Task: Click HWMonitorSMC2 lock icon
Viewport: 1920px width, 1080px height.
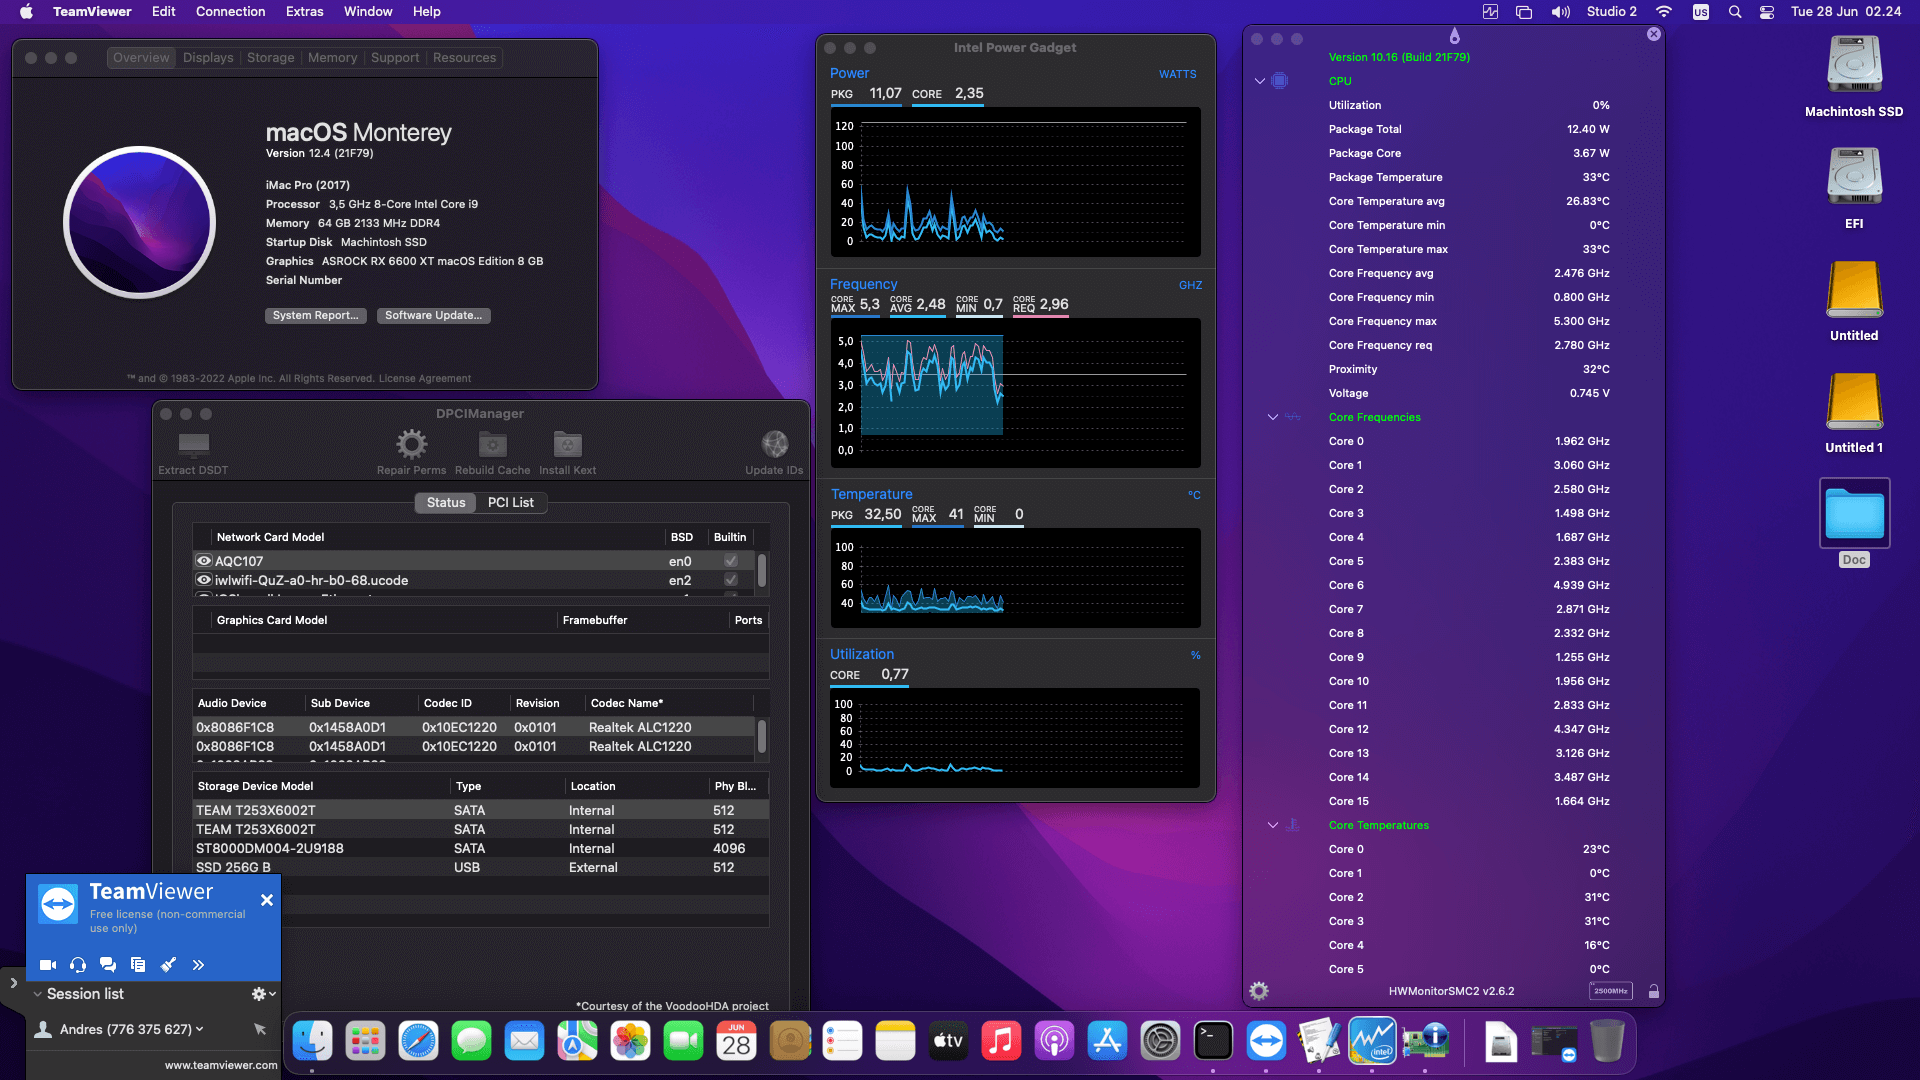Action: coord(1654,991)
